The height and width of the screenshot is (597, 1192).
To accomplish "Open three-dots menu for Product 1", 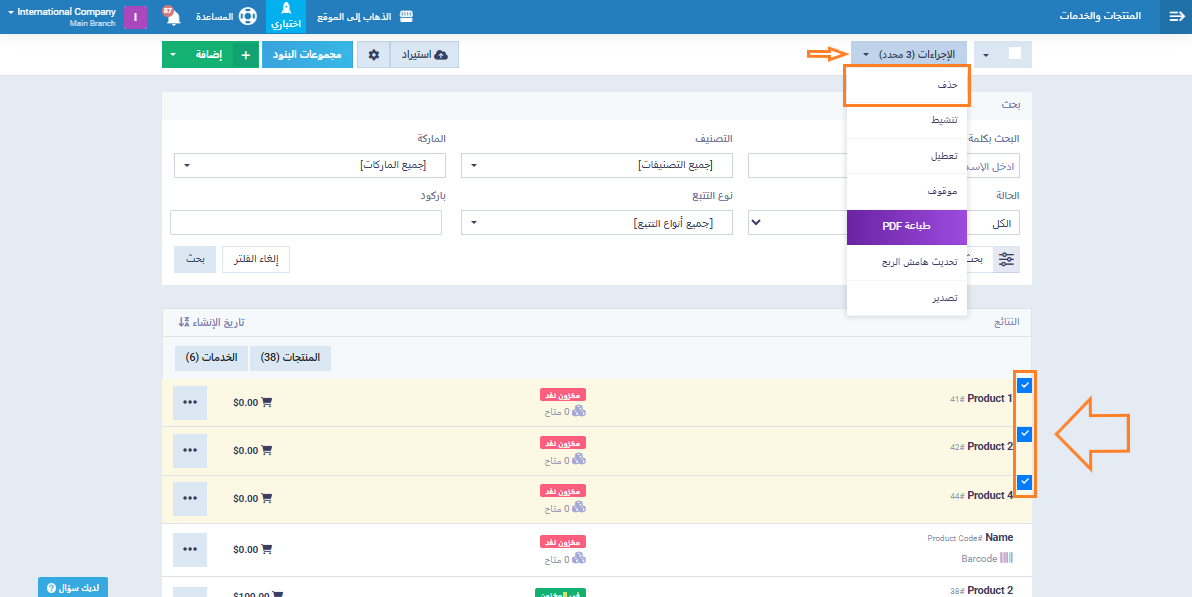I will point(190,402).
